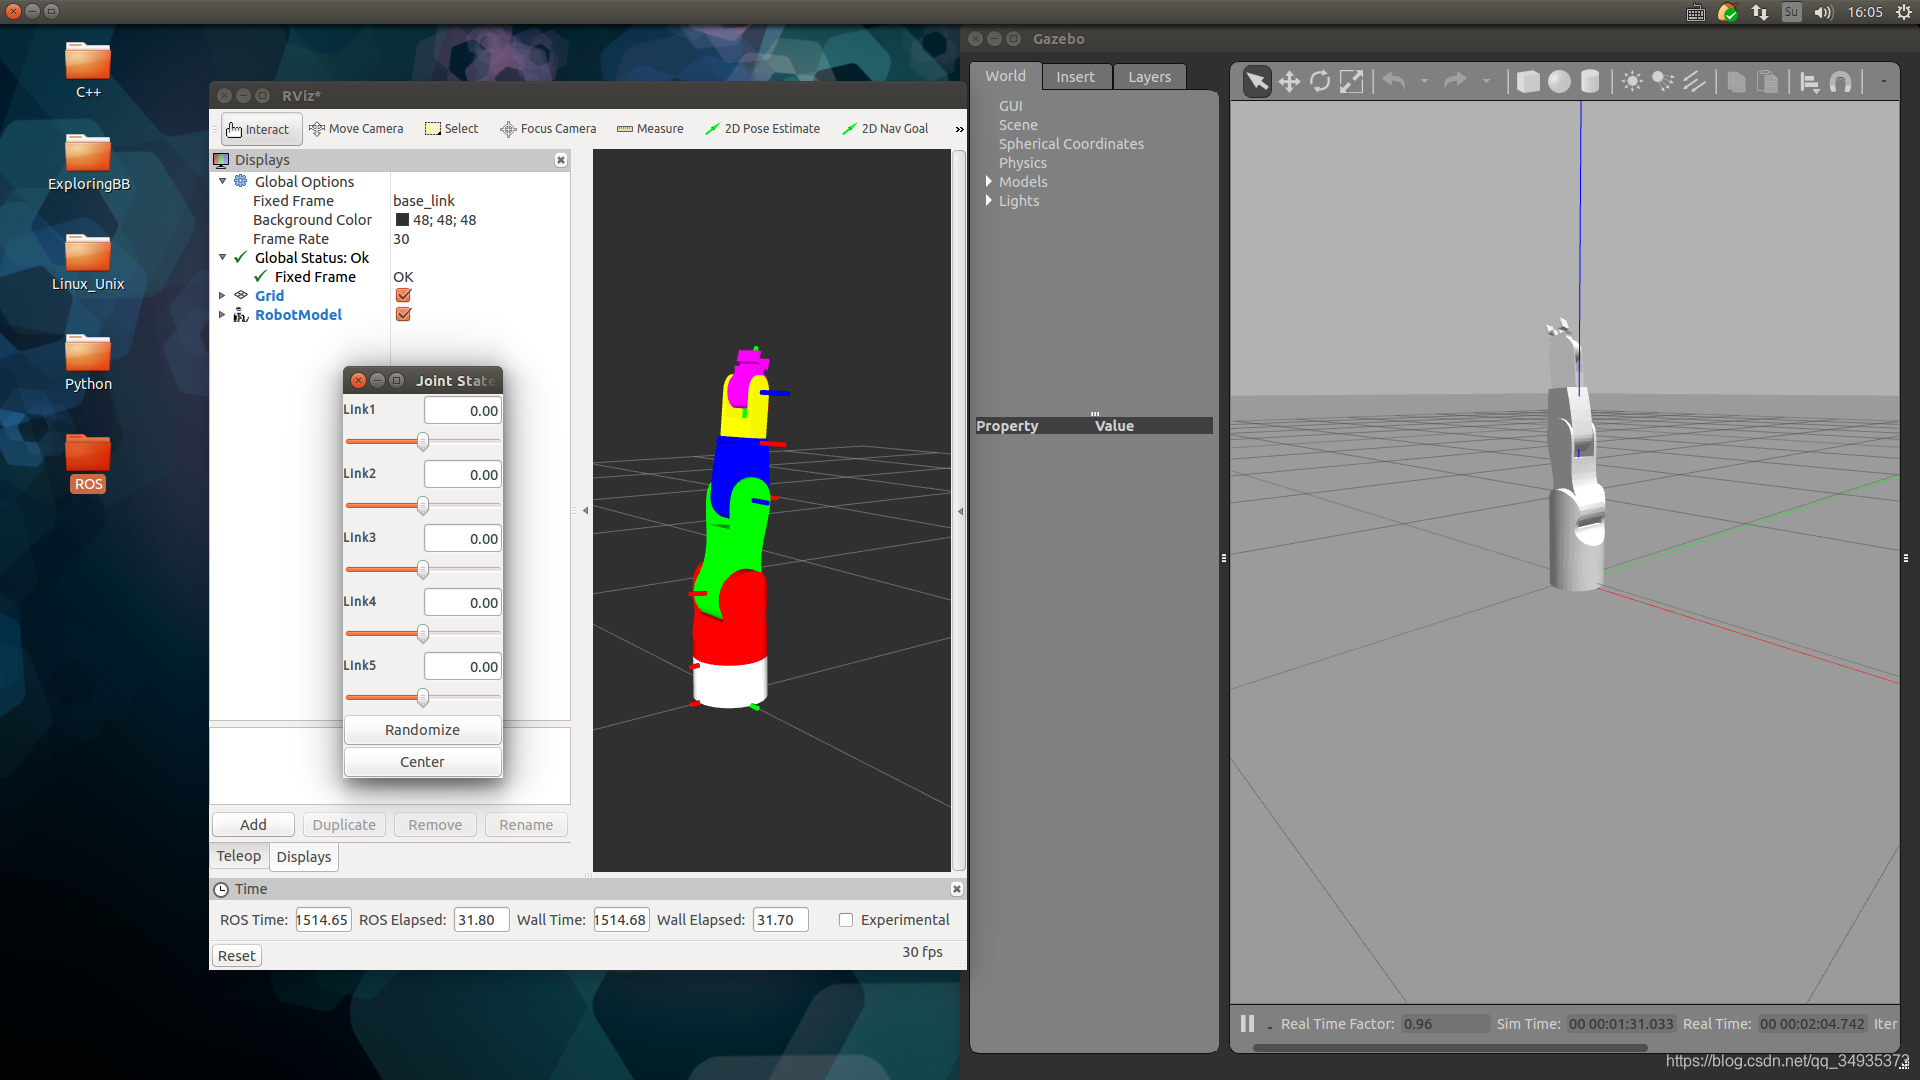The image size is (1920, 1080).
Task: Uncheck the RobotModel display checkbox
Action: pyautogui.click(x=403, y=314)
